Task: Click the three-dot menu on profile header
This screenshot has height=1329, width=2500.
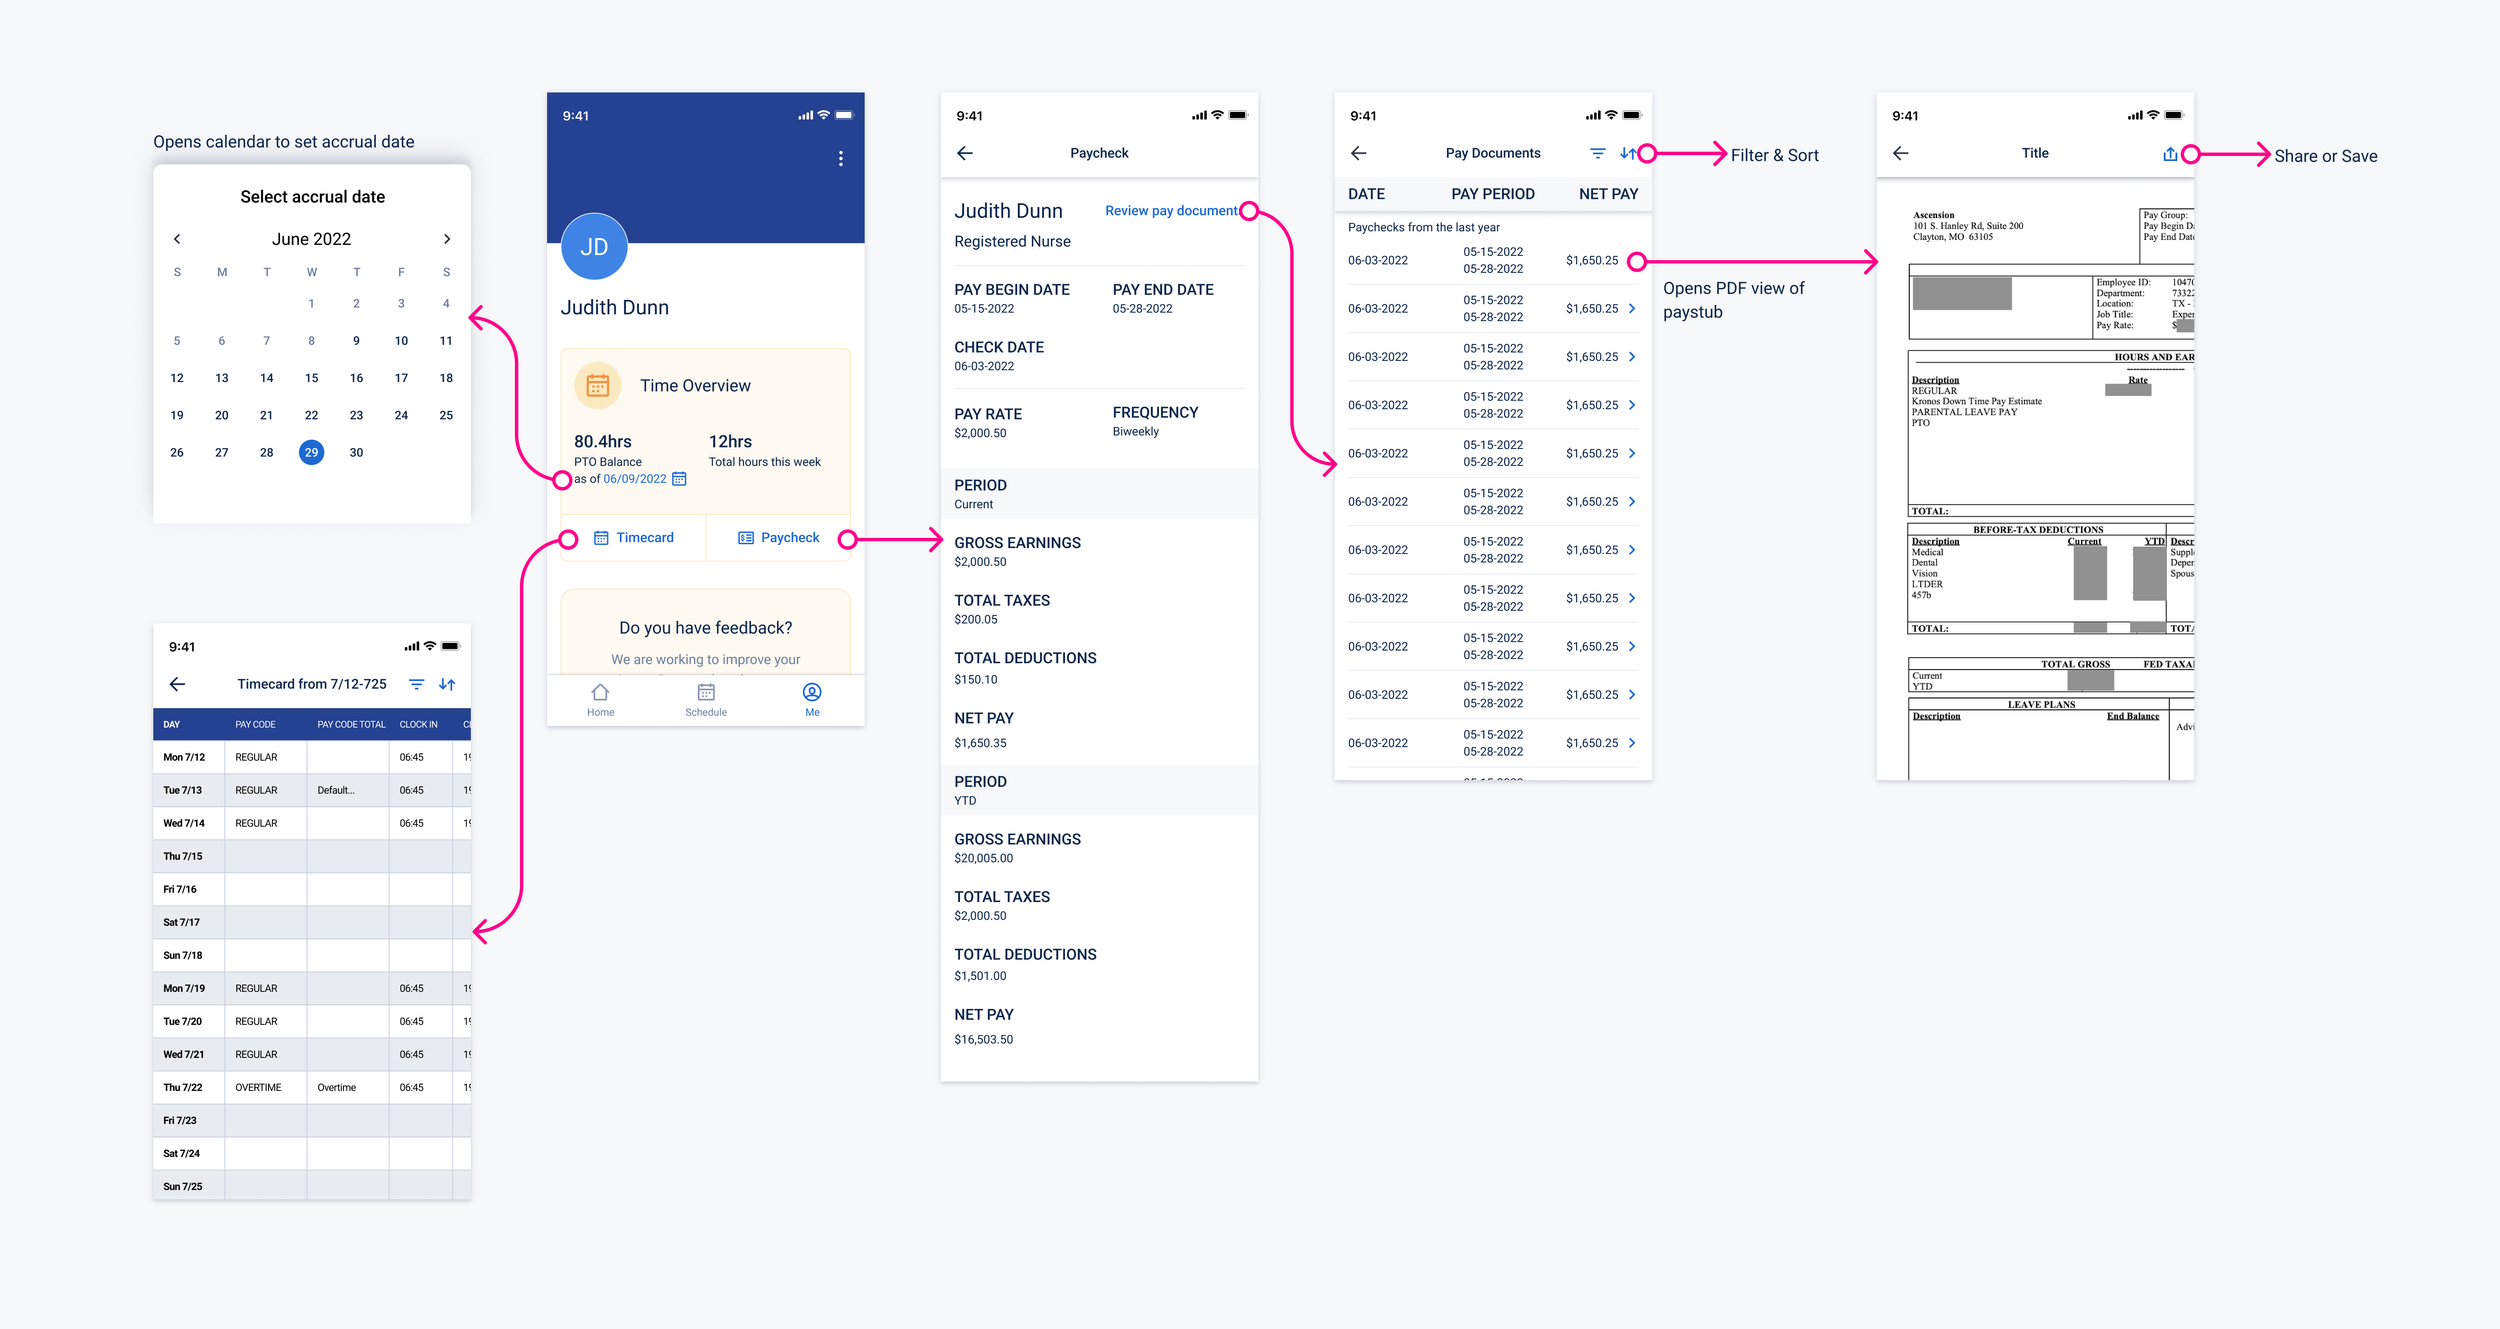Action: (840, 159)
